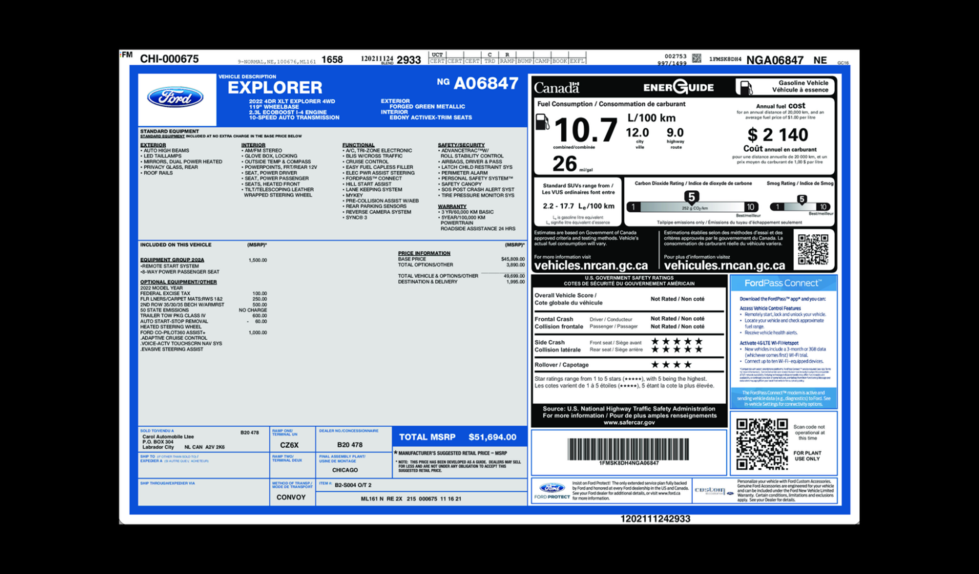Click the 2.2 - 17.7 SUV range value

click(x=578, y=206)
